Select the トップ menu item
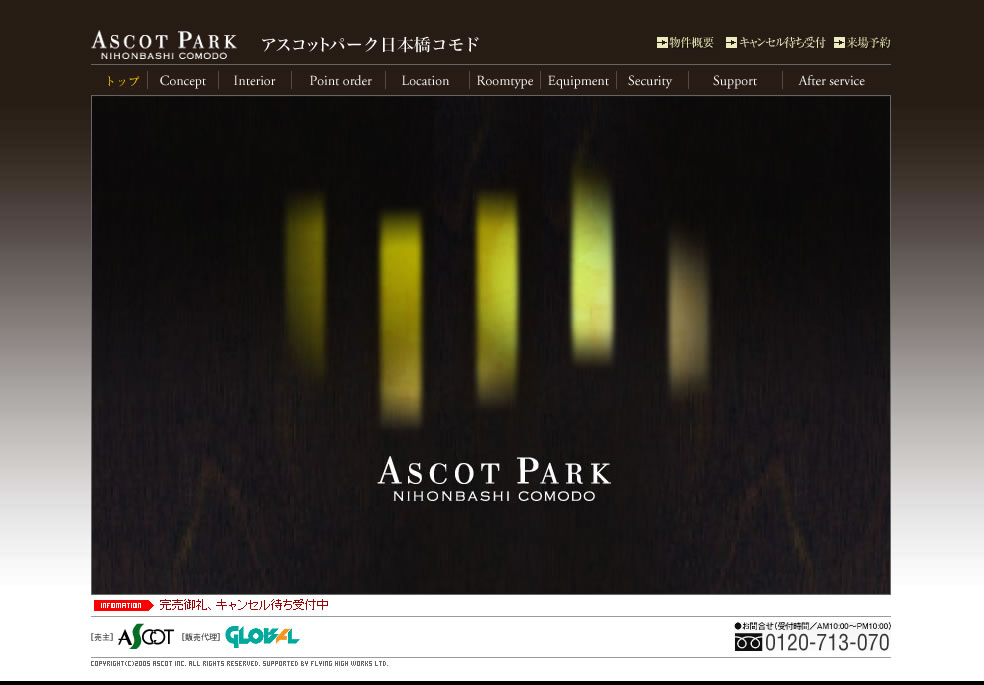Viewport: 984px width, 685px height. pyautogui.click(x=122, y=81)
